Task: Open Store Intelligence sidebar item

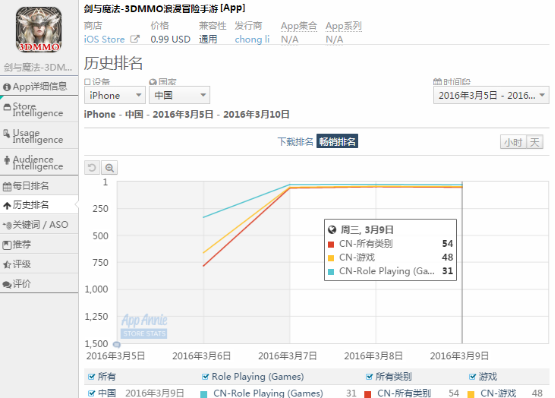Action: pyautogui.click(x=39, y=109)
